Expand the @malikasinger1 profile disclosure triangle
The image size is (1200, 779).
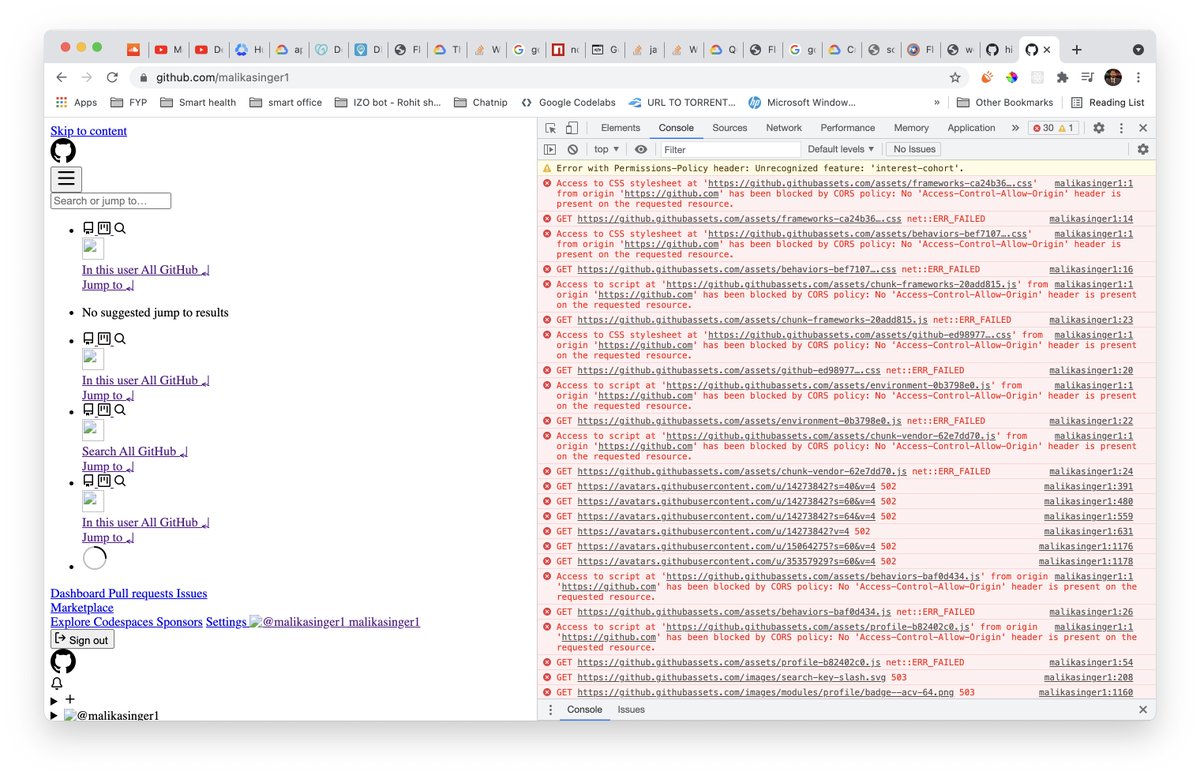click(x=55, y=716)
